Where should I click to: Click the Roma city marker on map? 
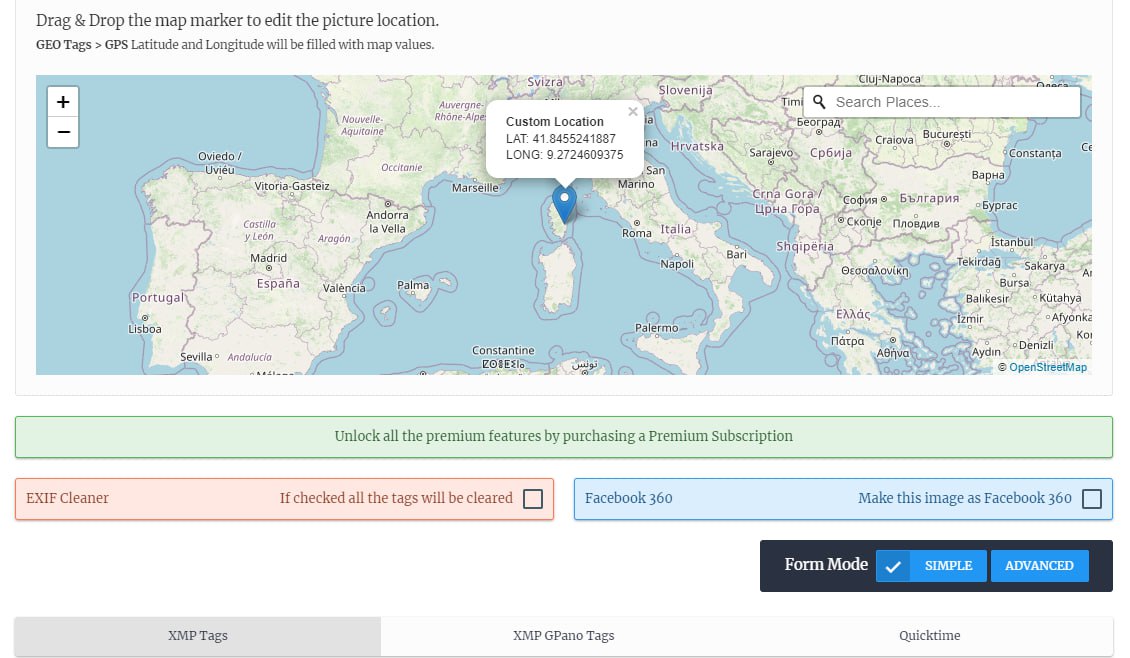click(x=636, y=223)
